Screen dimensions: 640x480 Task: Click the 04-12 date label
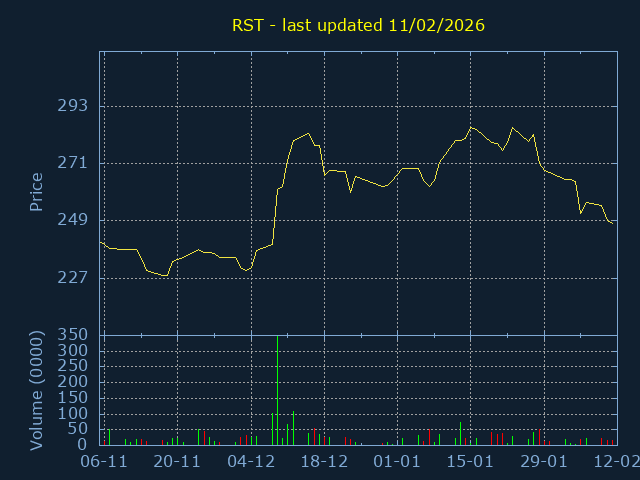tap(251, 462)
